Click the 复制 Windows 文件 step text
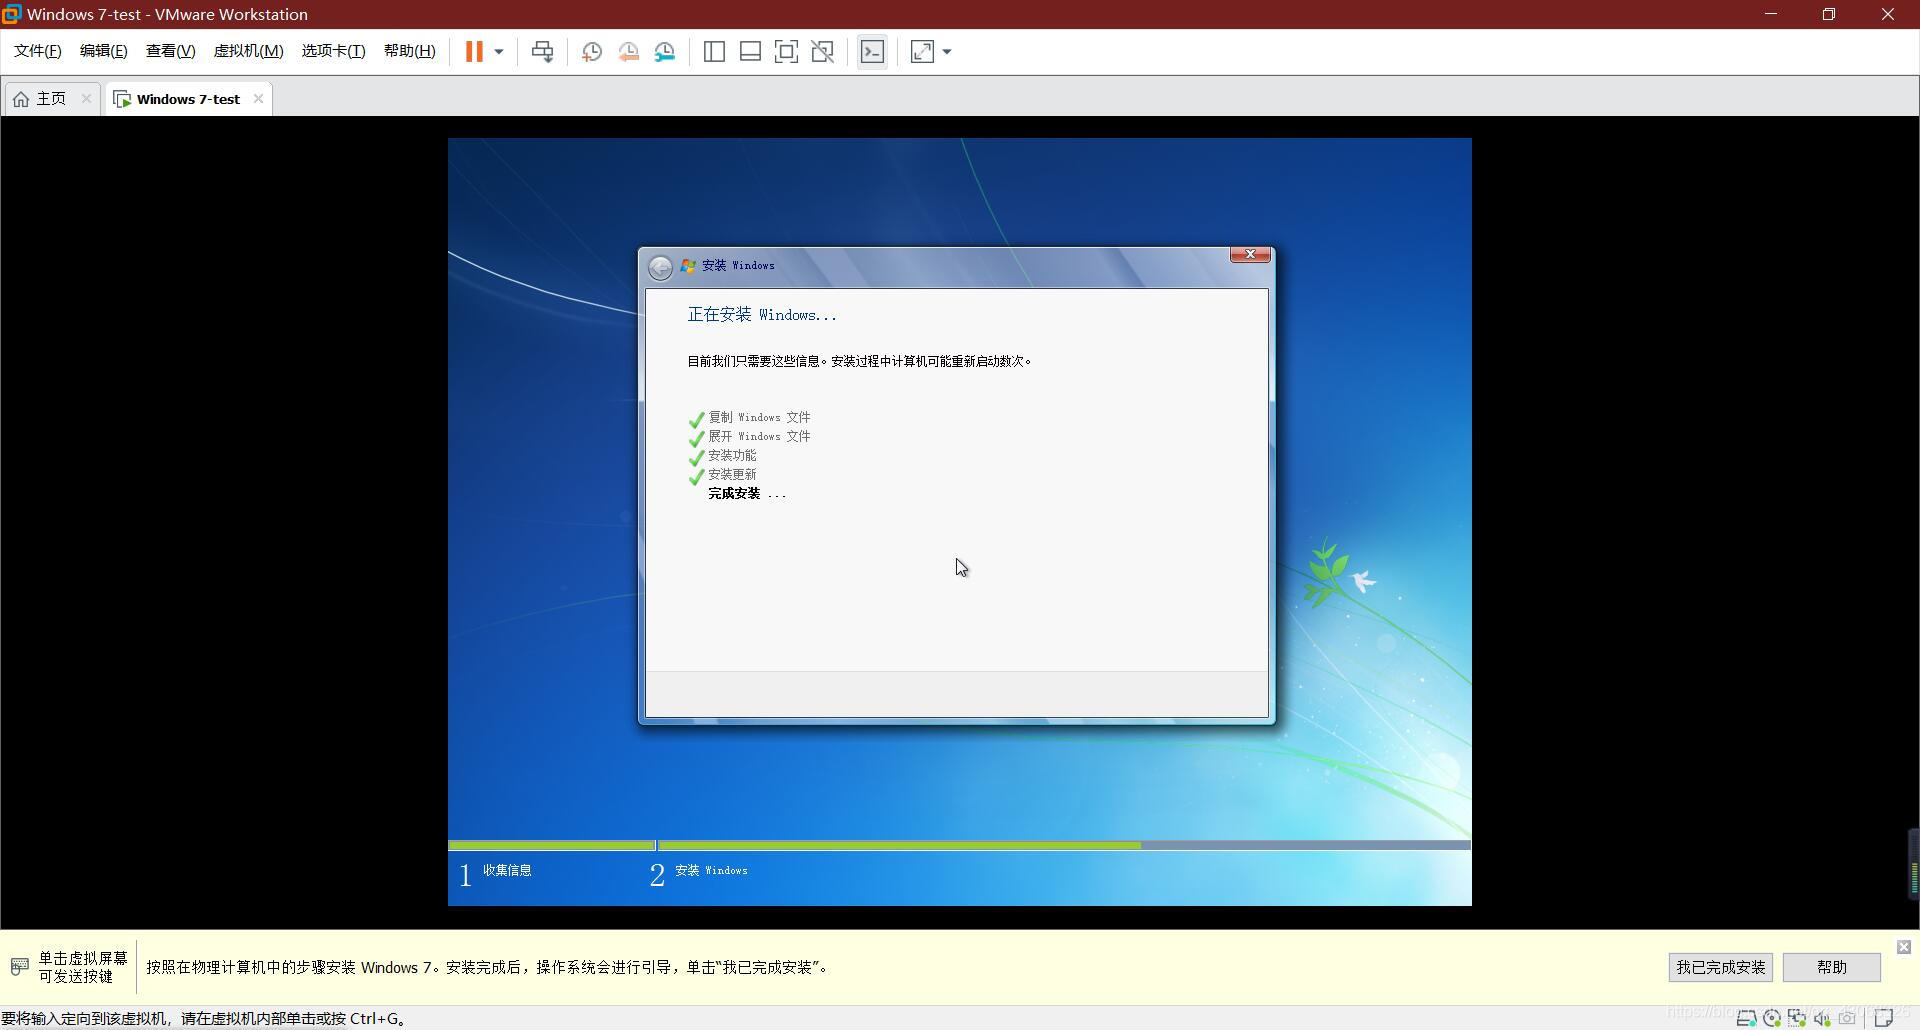Image resolution: width=1920 pixels, height=1030 pixels. pyautogui.click(x=759, y=417)
